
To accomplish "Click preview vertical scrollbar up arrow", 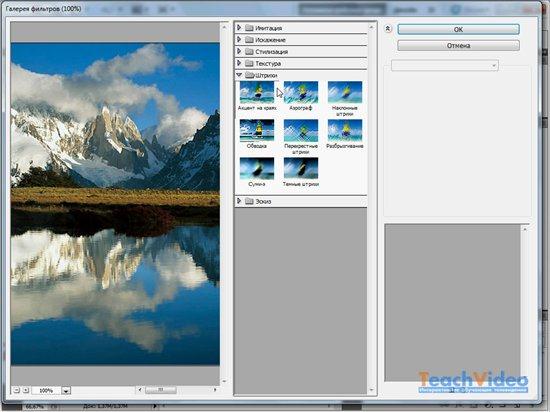I will [x=224, y=27].
